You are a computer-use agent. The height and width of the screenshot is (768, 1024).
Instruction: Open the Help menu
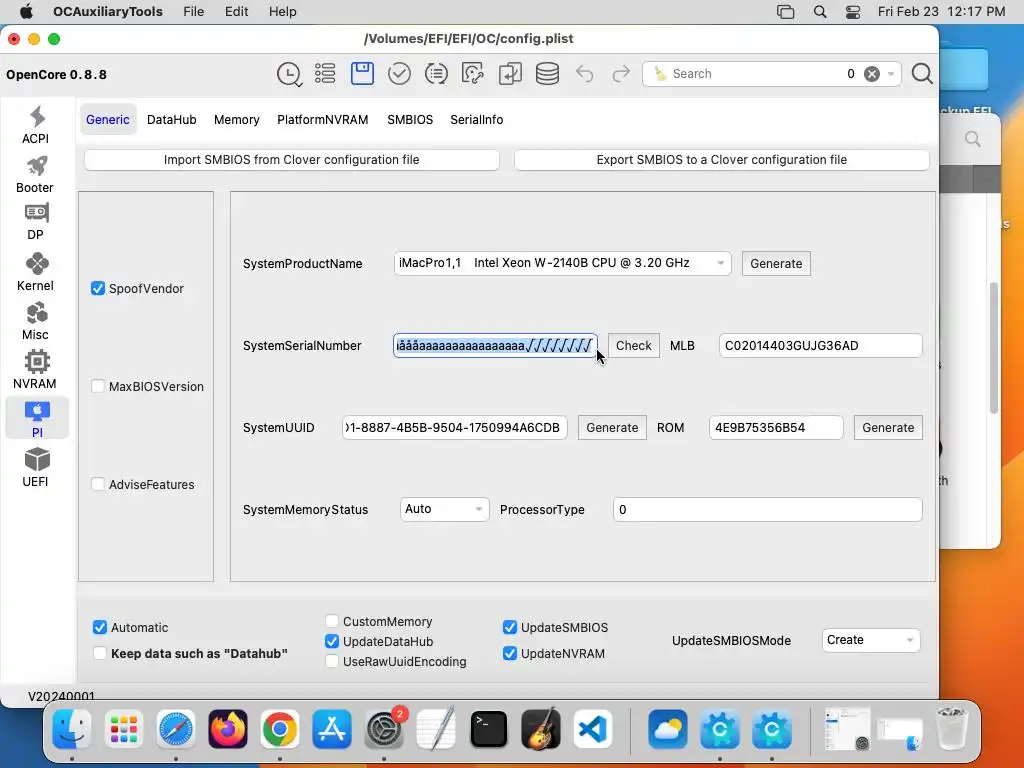283,12
